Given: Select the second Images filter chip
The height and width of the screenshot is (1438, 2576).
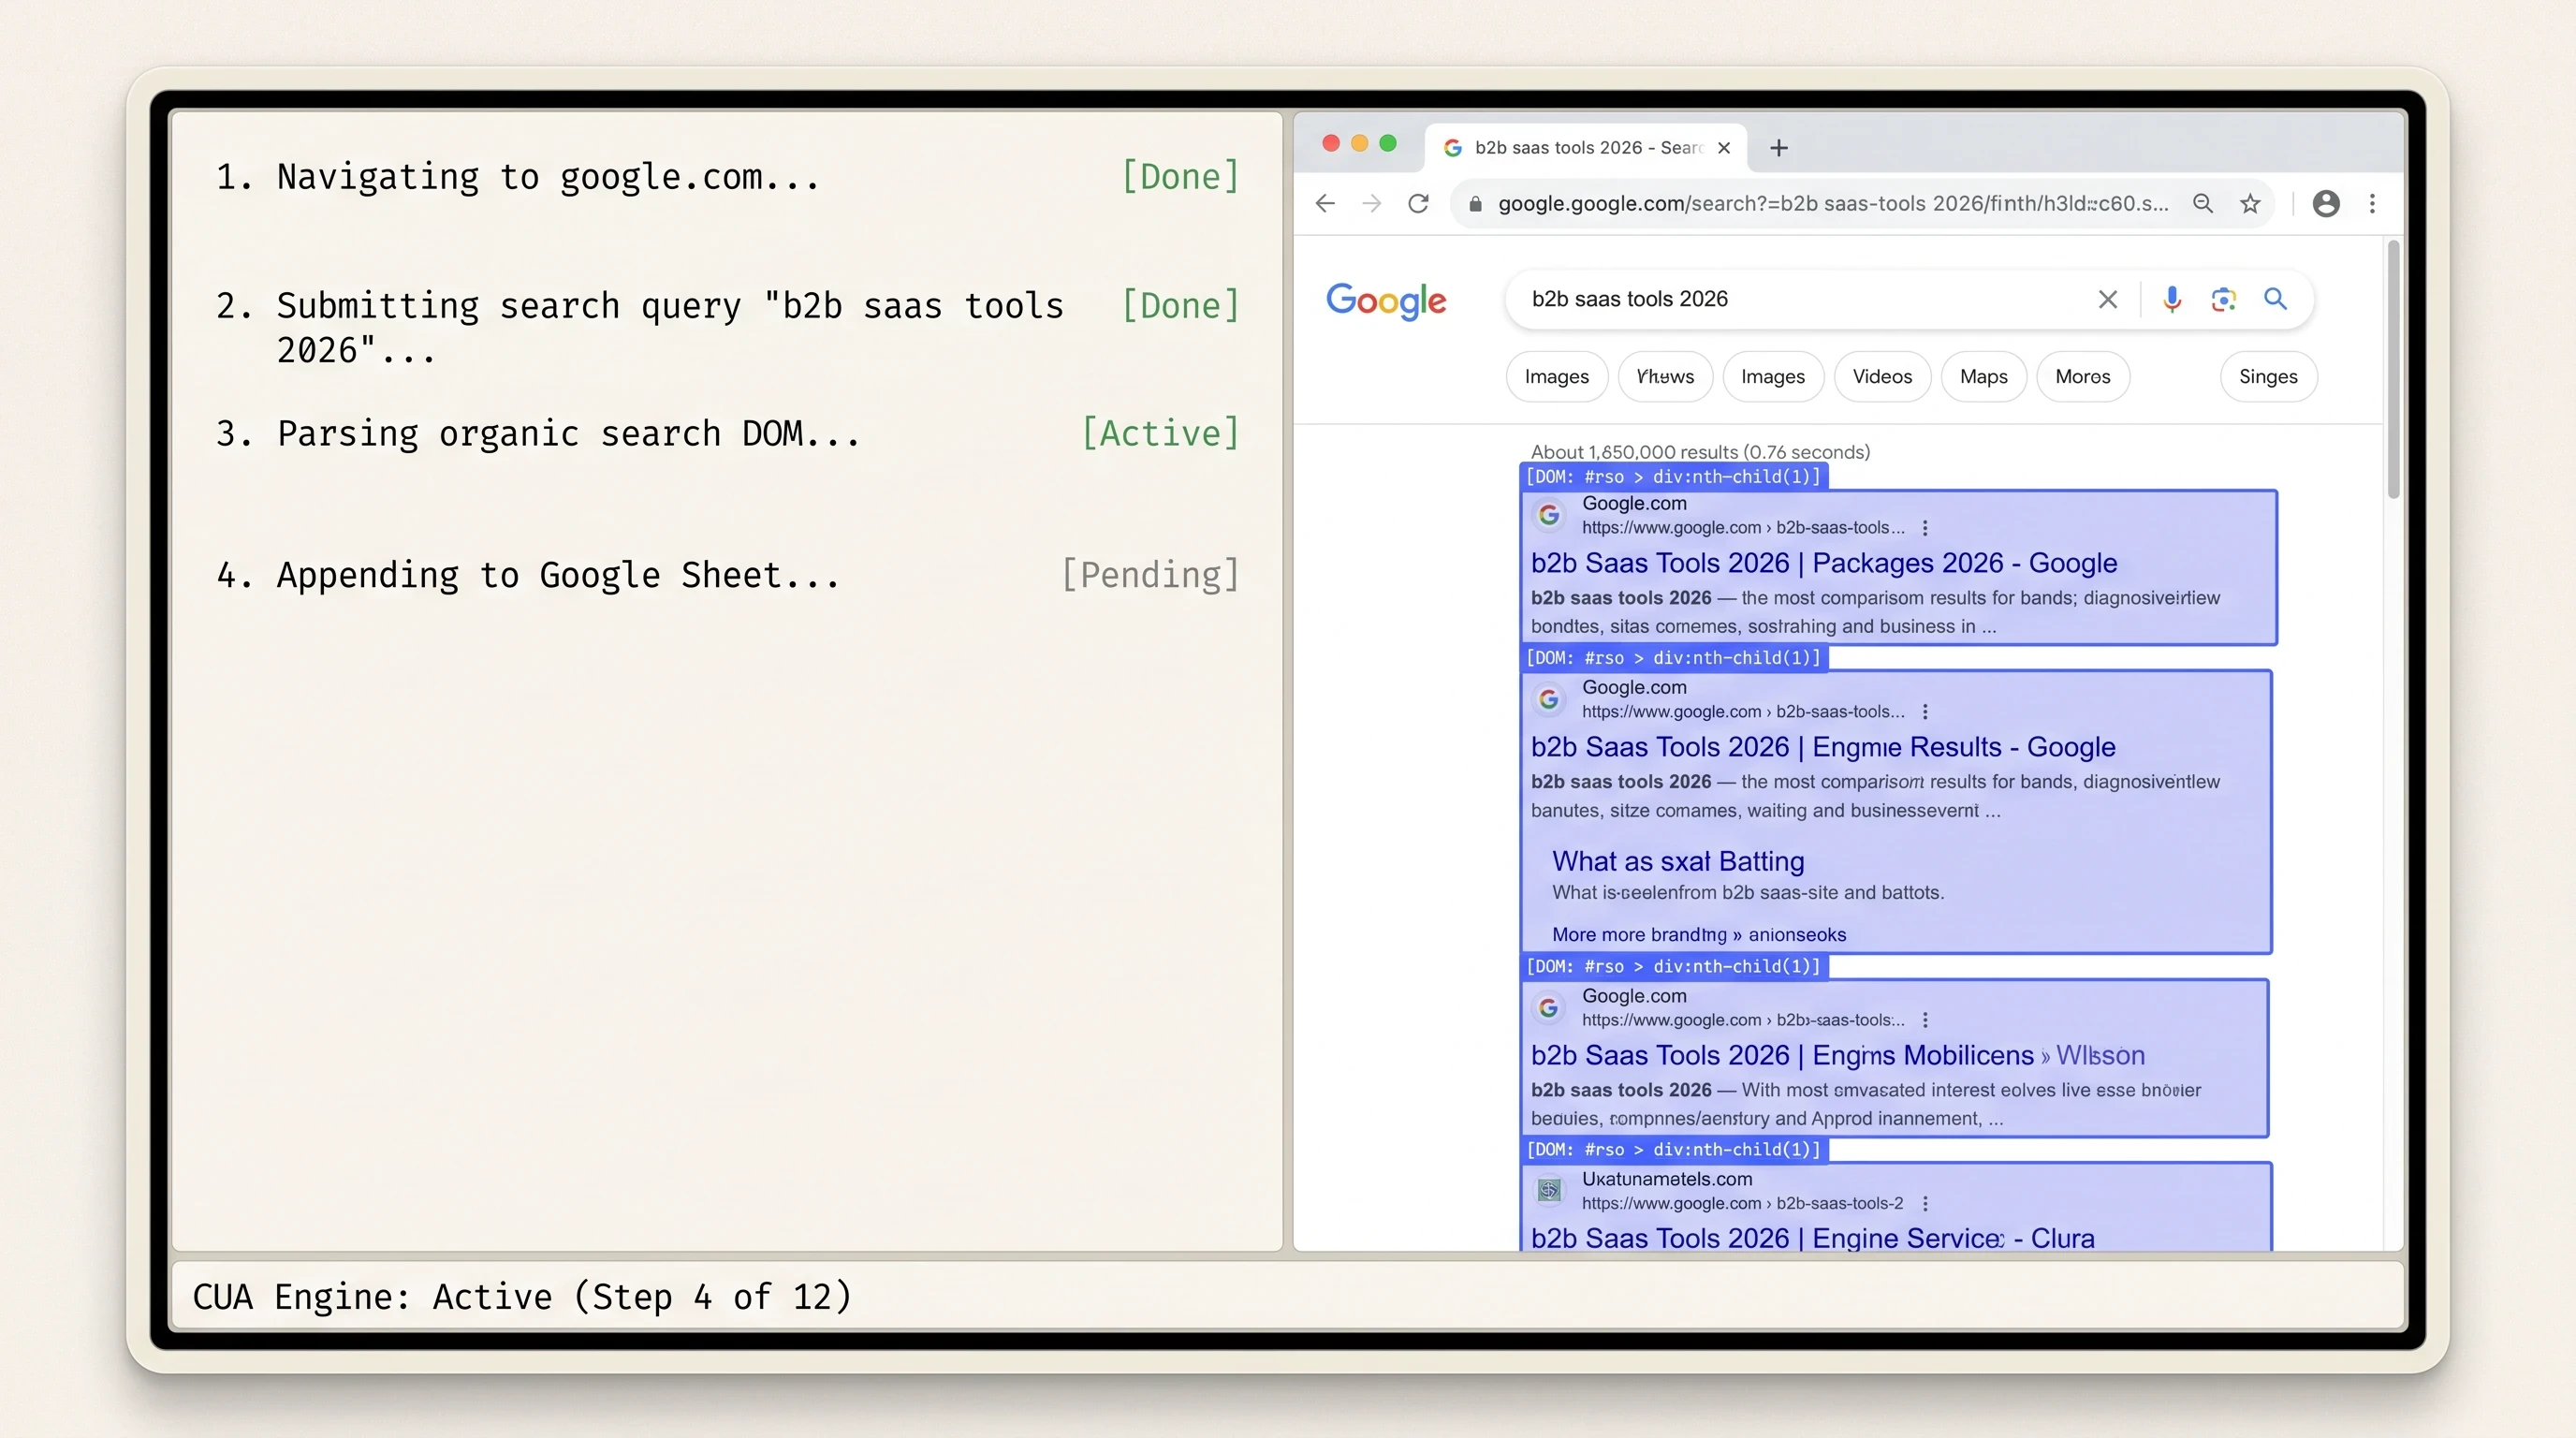Looking at the screenshot, I should pos(1772,377).
